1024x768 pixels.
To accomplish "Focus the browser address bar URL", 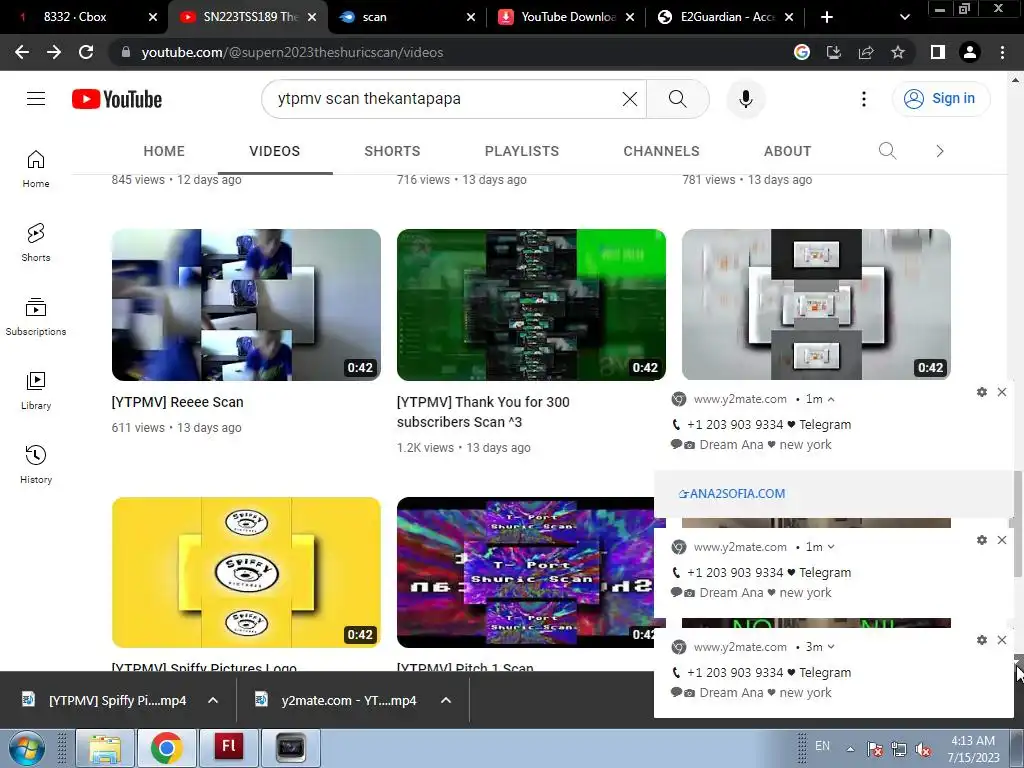I will [293, 52].
